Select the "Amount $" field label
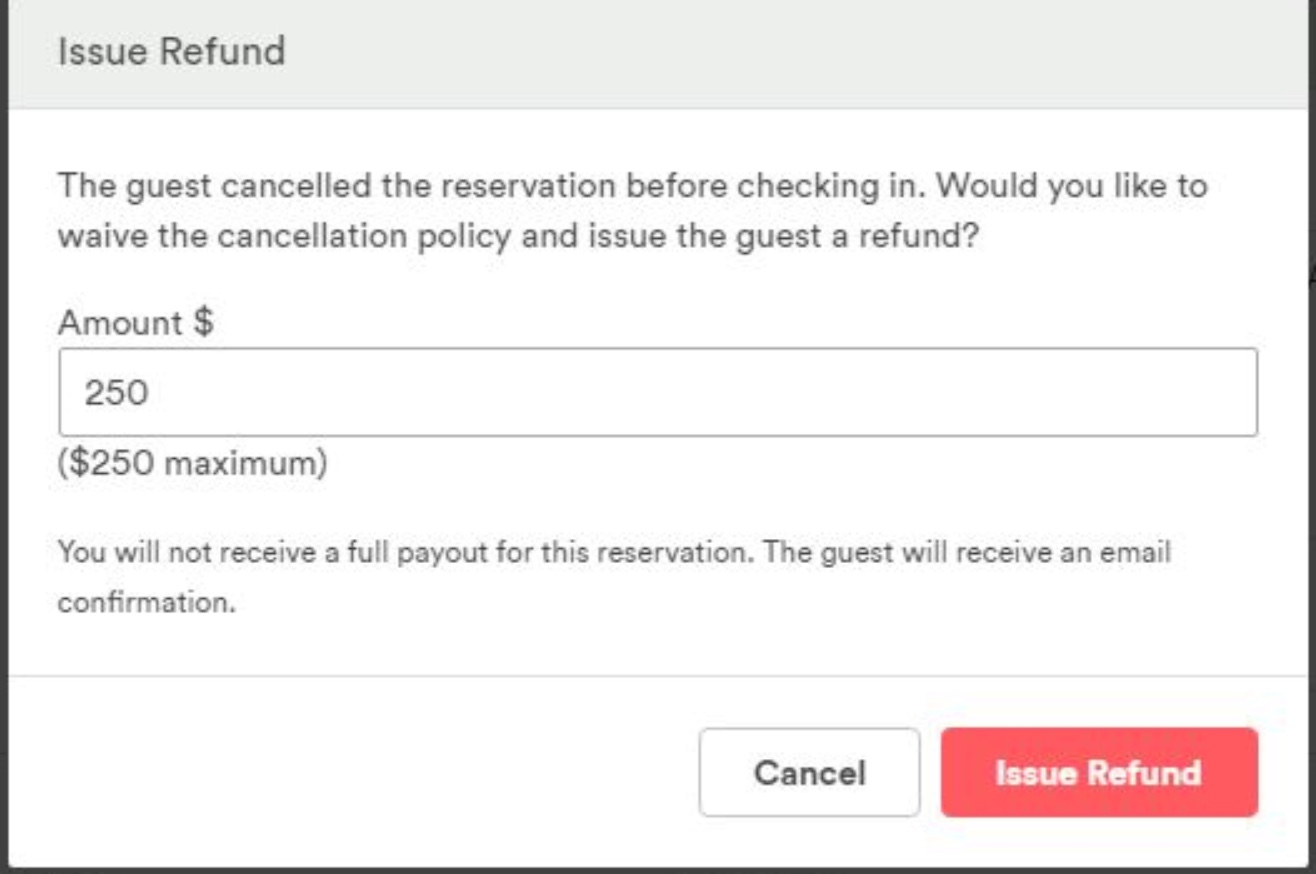This screenshot has height=874, width=1316. (135, 323)
